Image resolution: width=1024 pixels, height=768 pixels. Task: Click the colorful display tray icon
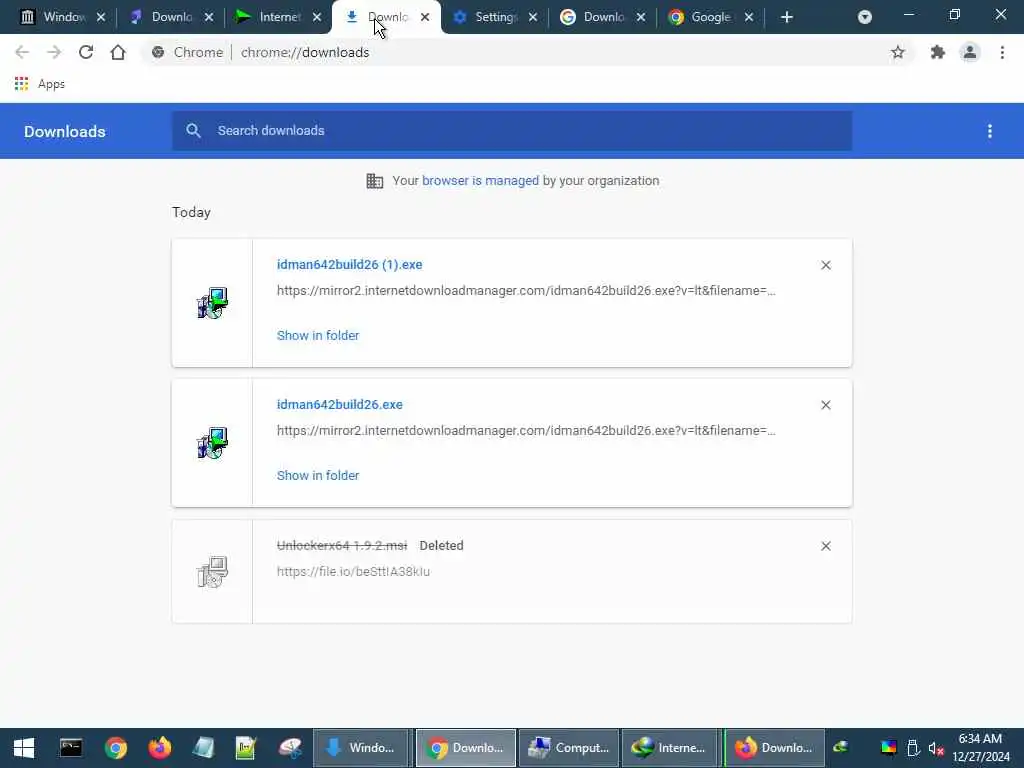(x=889, y=748)
